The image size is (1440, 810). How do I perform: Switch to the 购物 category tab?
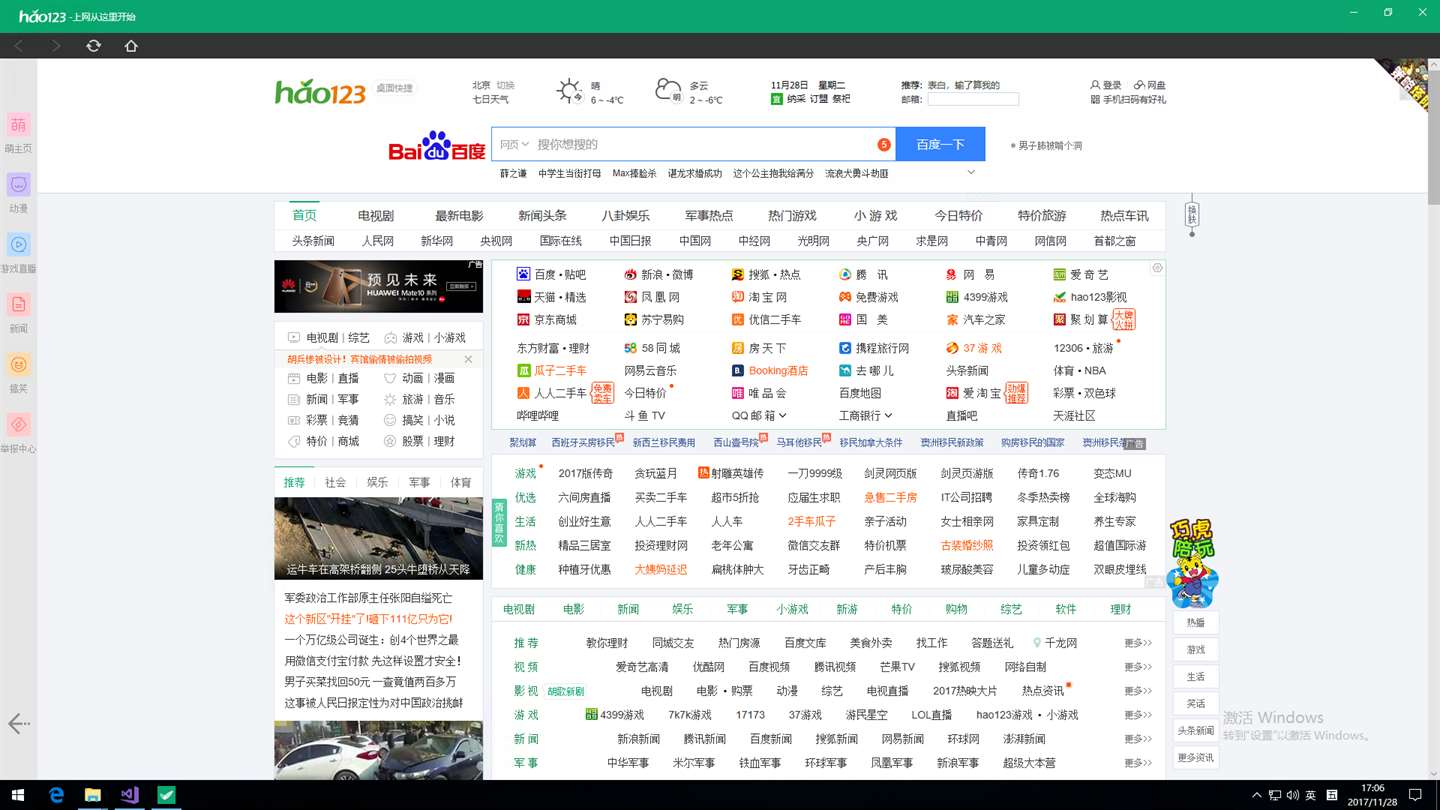(x=956, y=609)
